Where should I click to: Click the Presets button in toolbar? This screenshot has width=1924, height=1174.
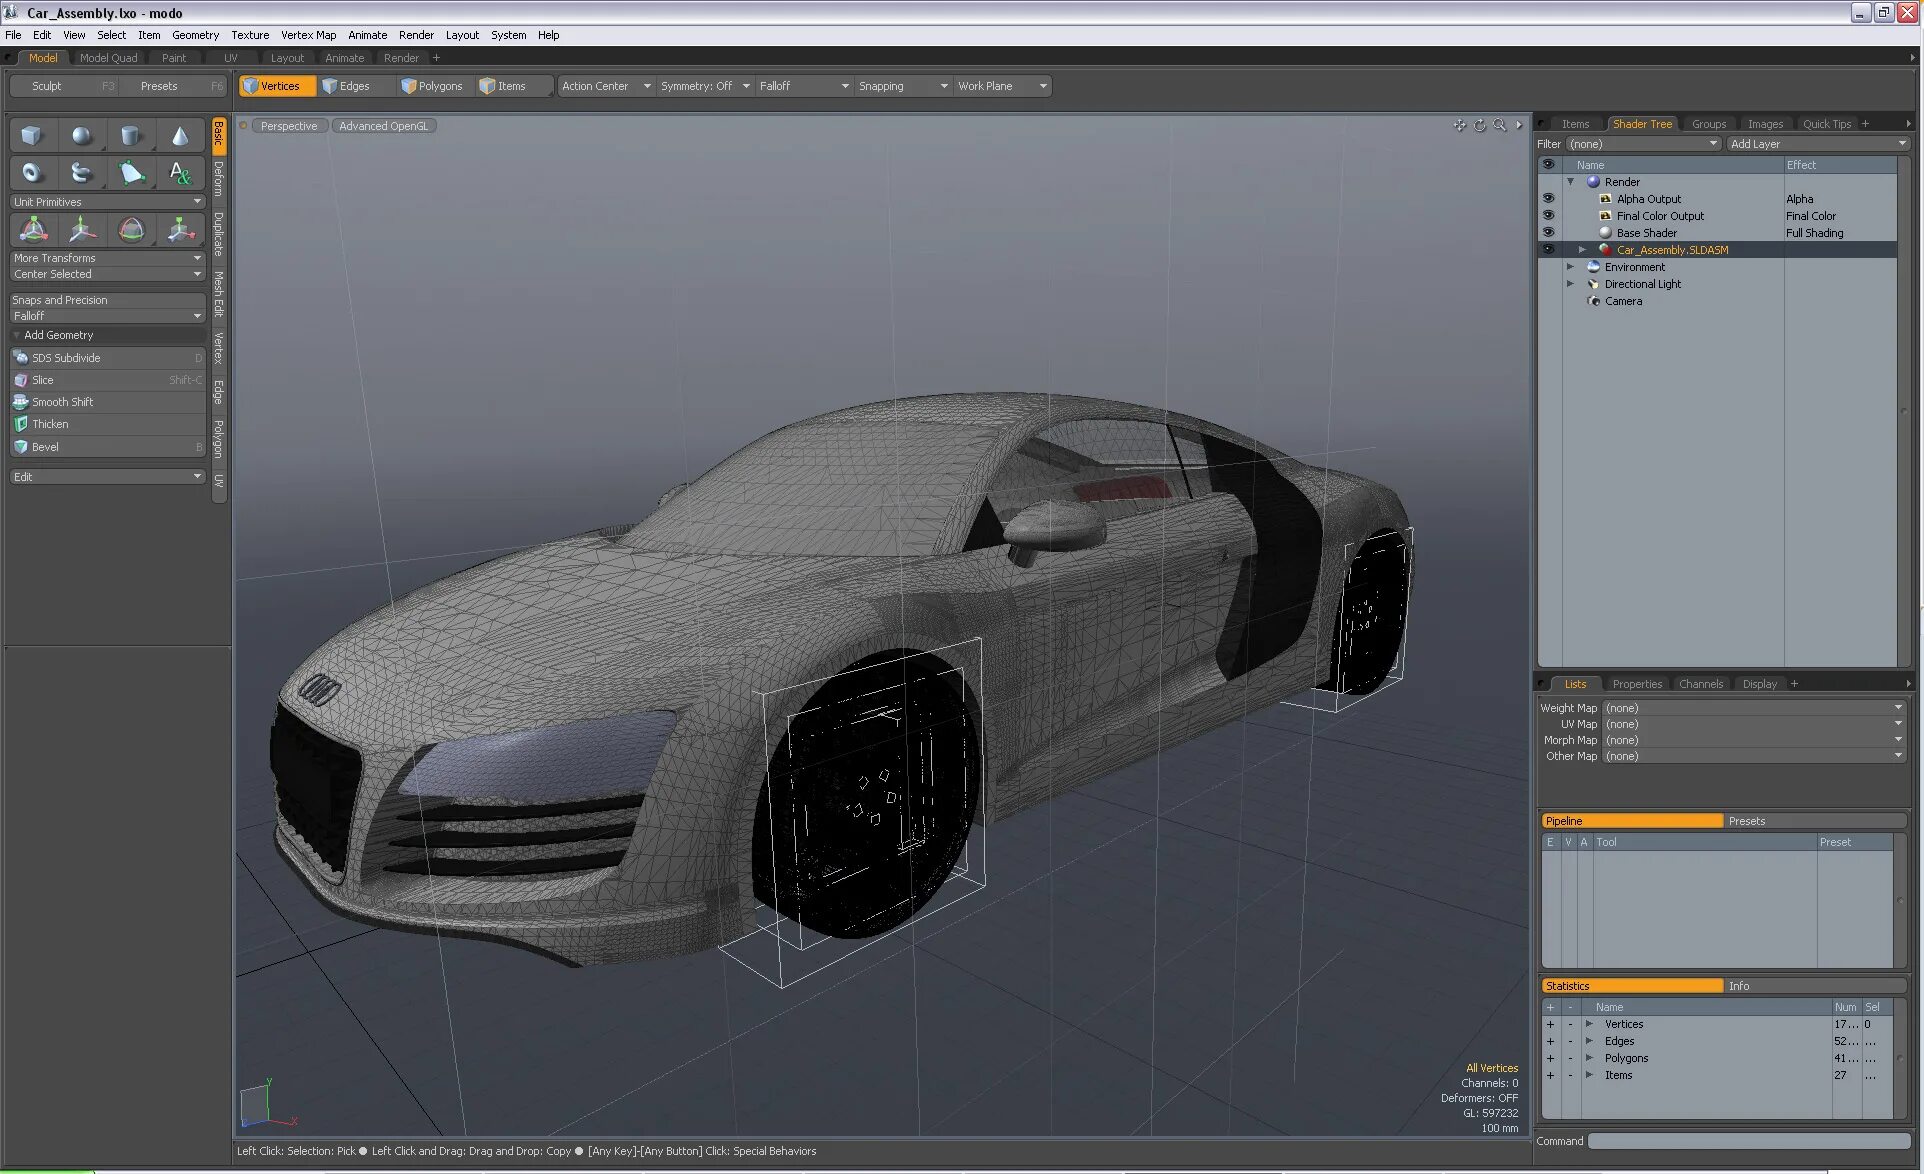point(174,86)
